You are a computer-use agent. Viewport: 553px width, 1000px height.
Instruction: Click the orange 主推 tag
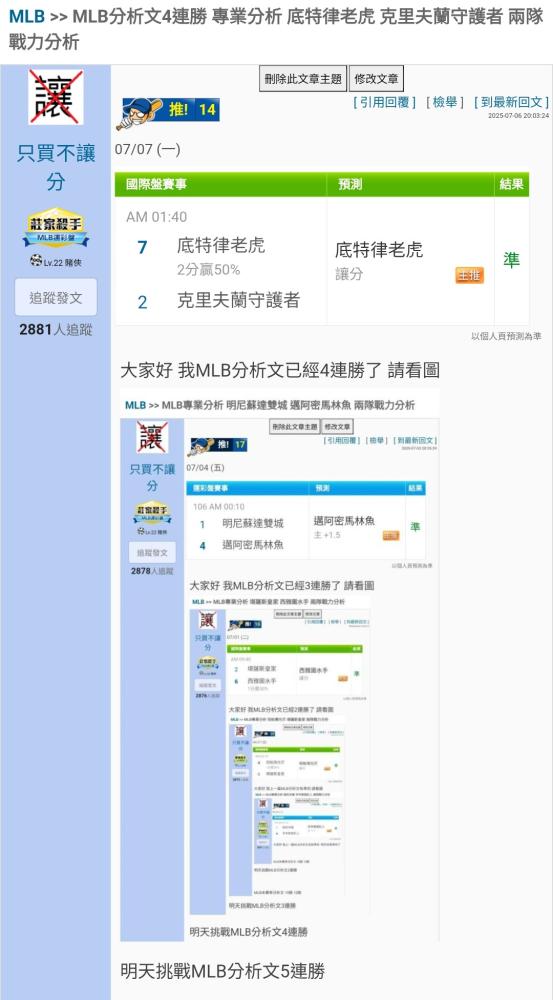469,275
